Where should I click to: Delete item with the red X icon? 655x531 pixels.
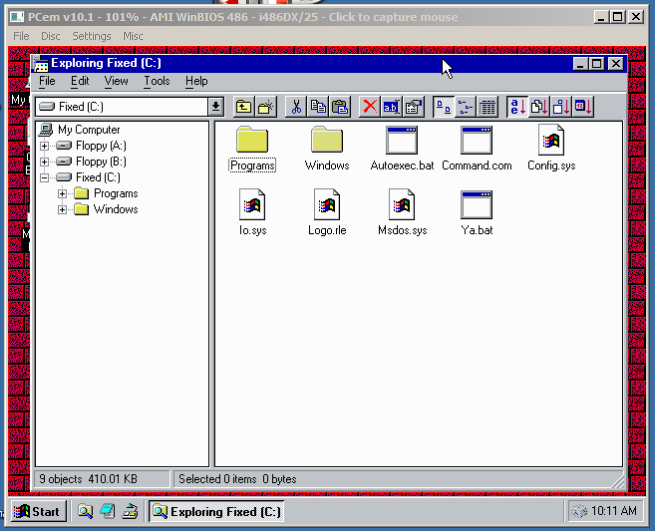(370, 107)
